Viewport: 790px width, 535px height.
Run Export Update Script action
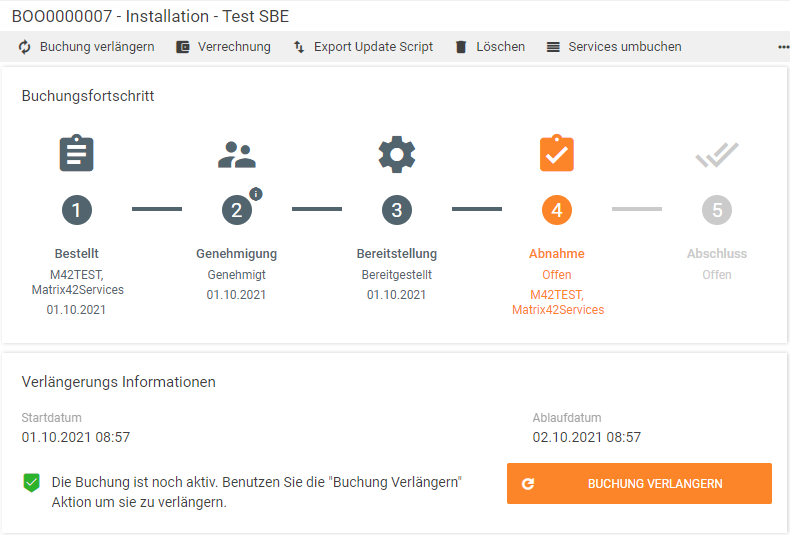pyautogui.click(x=363, y=47)
